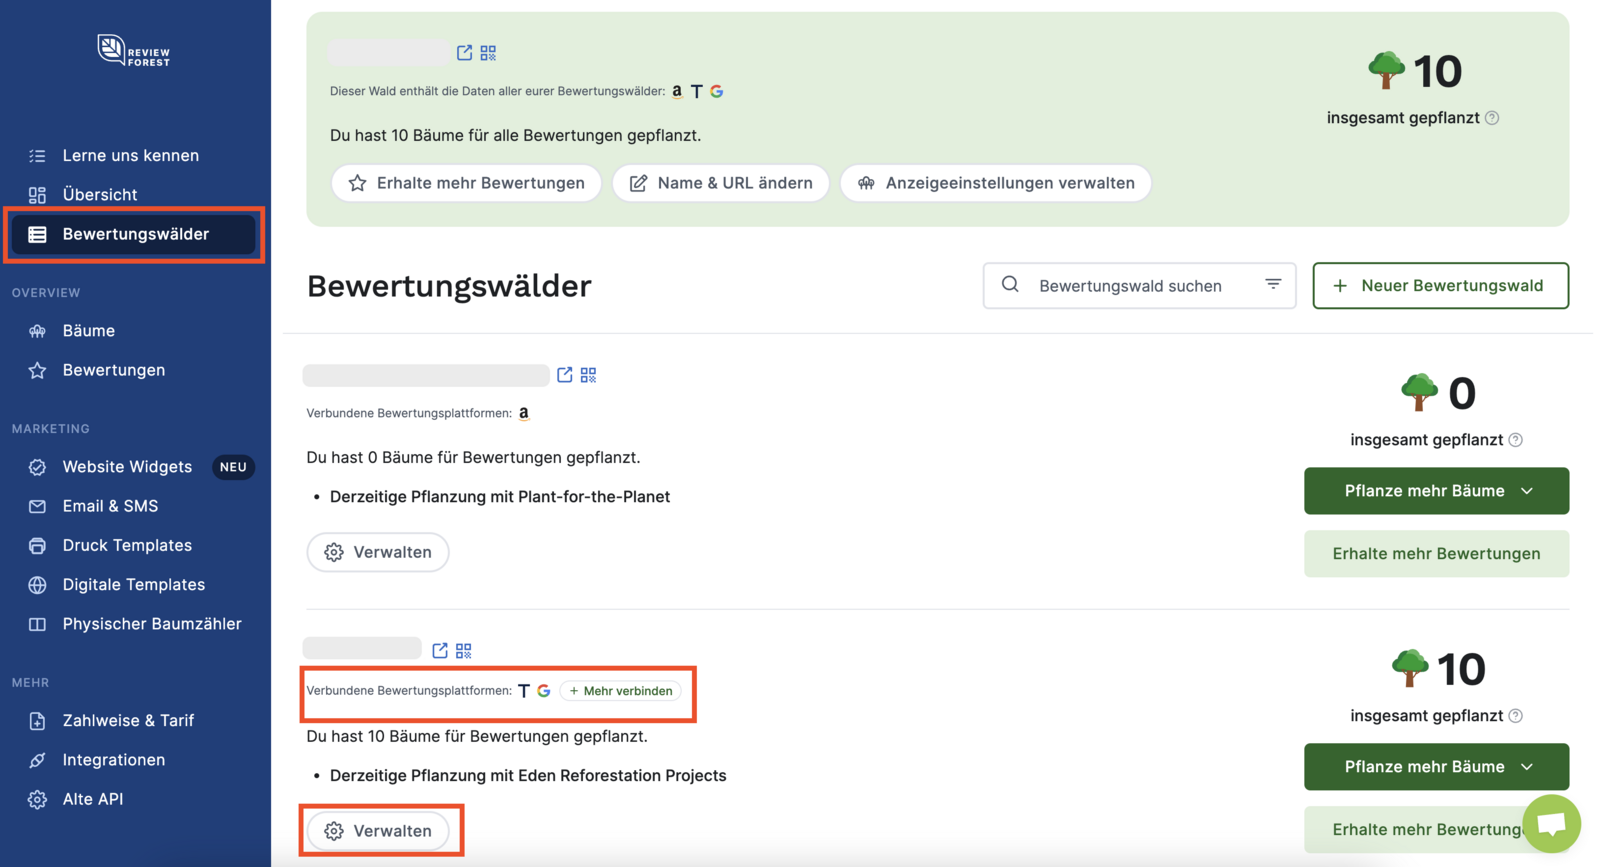This screenshot has width=1600, height=867.
Task: Open QR code for the top summary forest
Action: (x=488, y=53)
